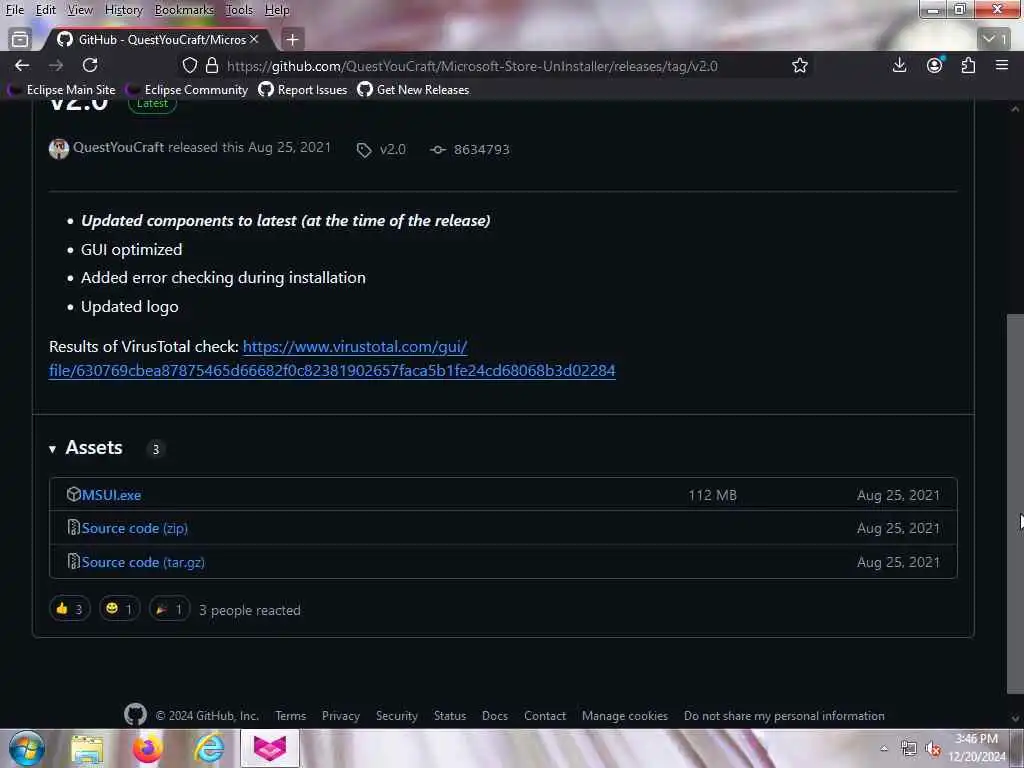This screenshot has height=768, width=1024.
Task: Open the File menu
Action: pos(14,10)
